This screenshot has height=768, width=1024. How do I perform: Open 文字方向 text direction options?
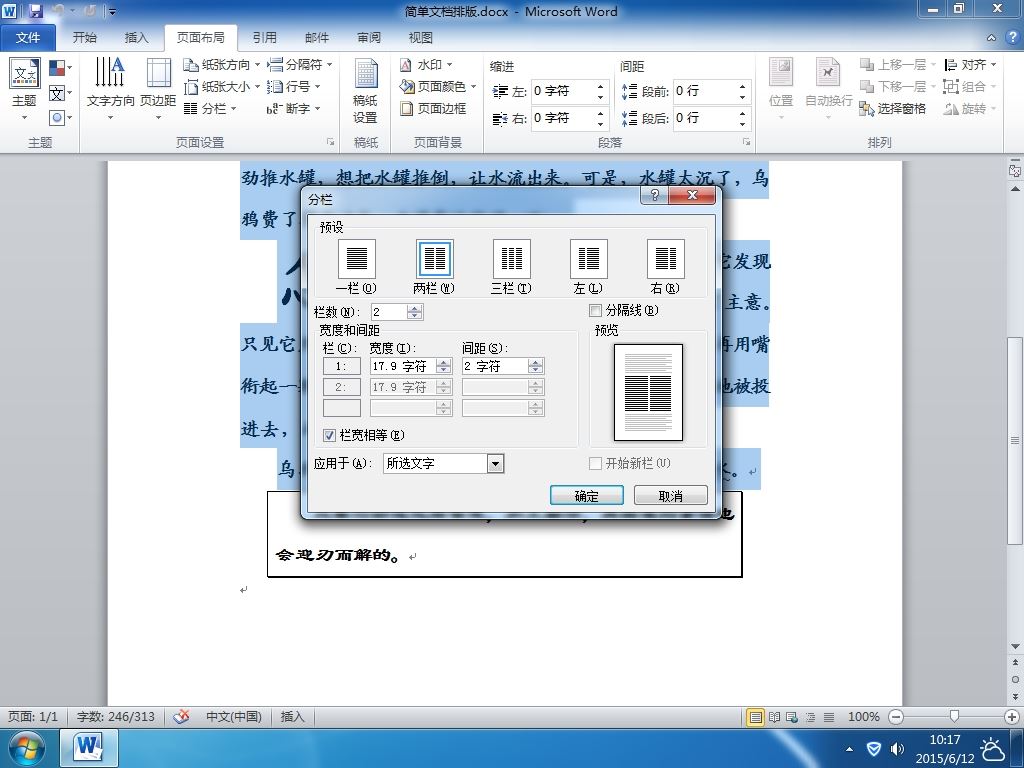coord(110,90)
